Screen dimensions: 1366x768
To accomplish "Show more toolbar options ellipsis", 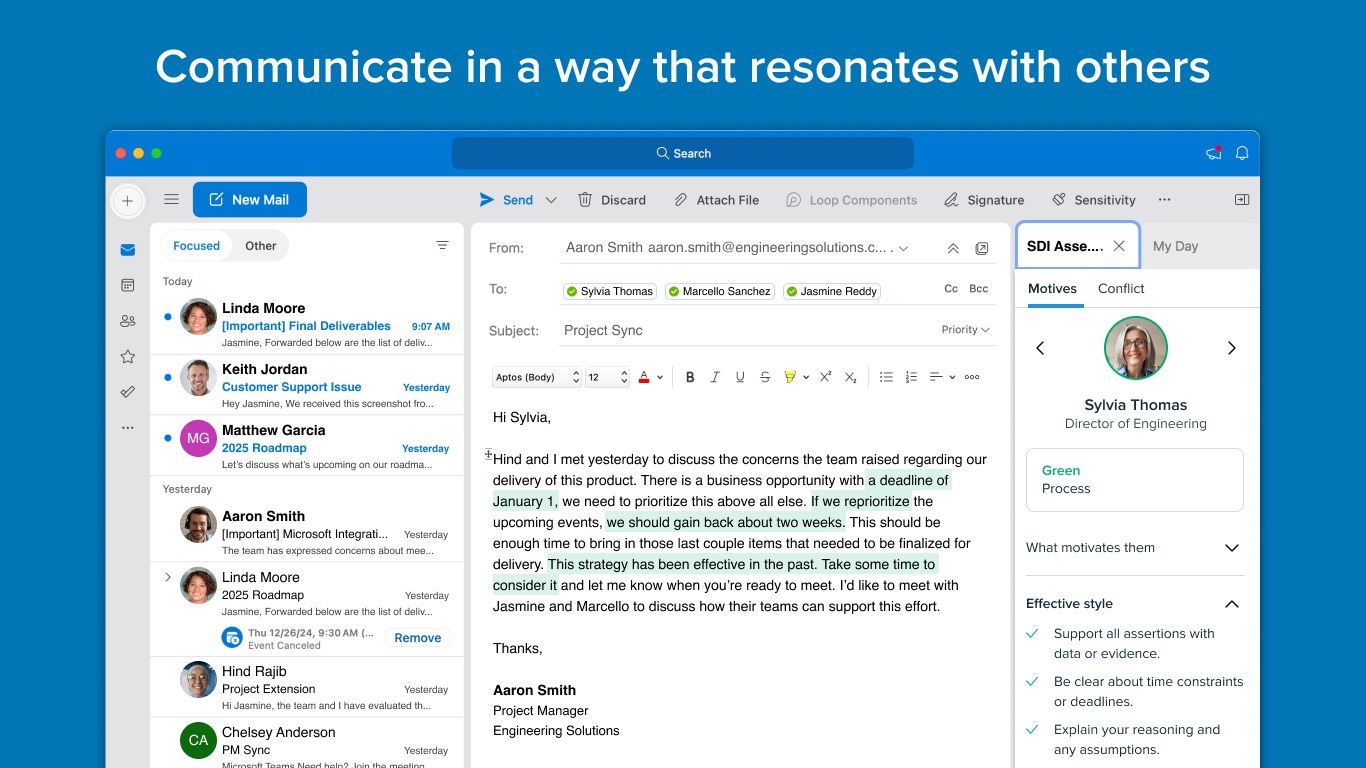I will tap(1164, 200).
